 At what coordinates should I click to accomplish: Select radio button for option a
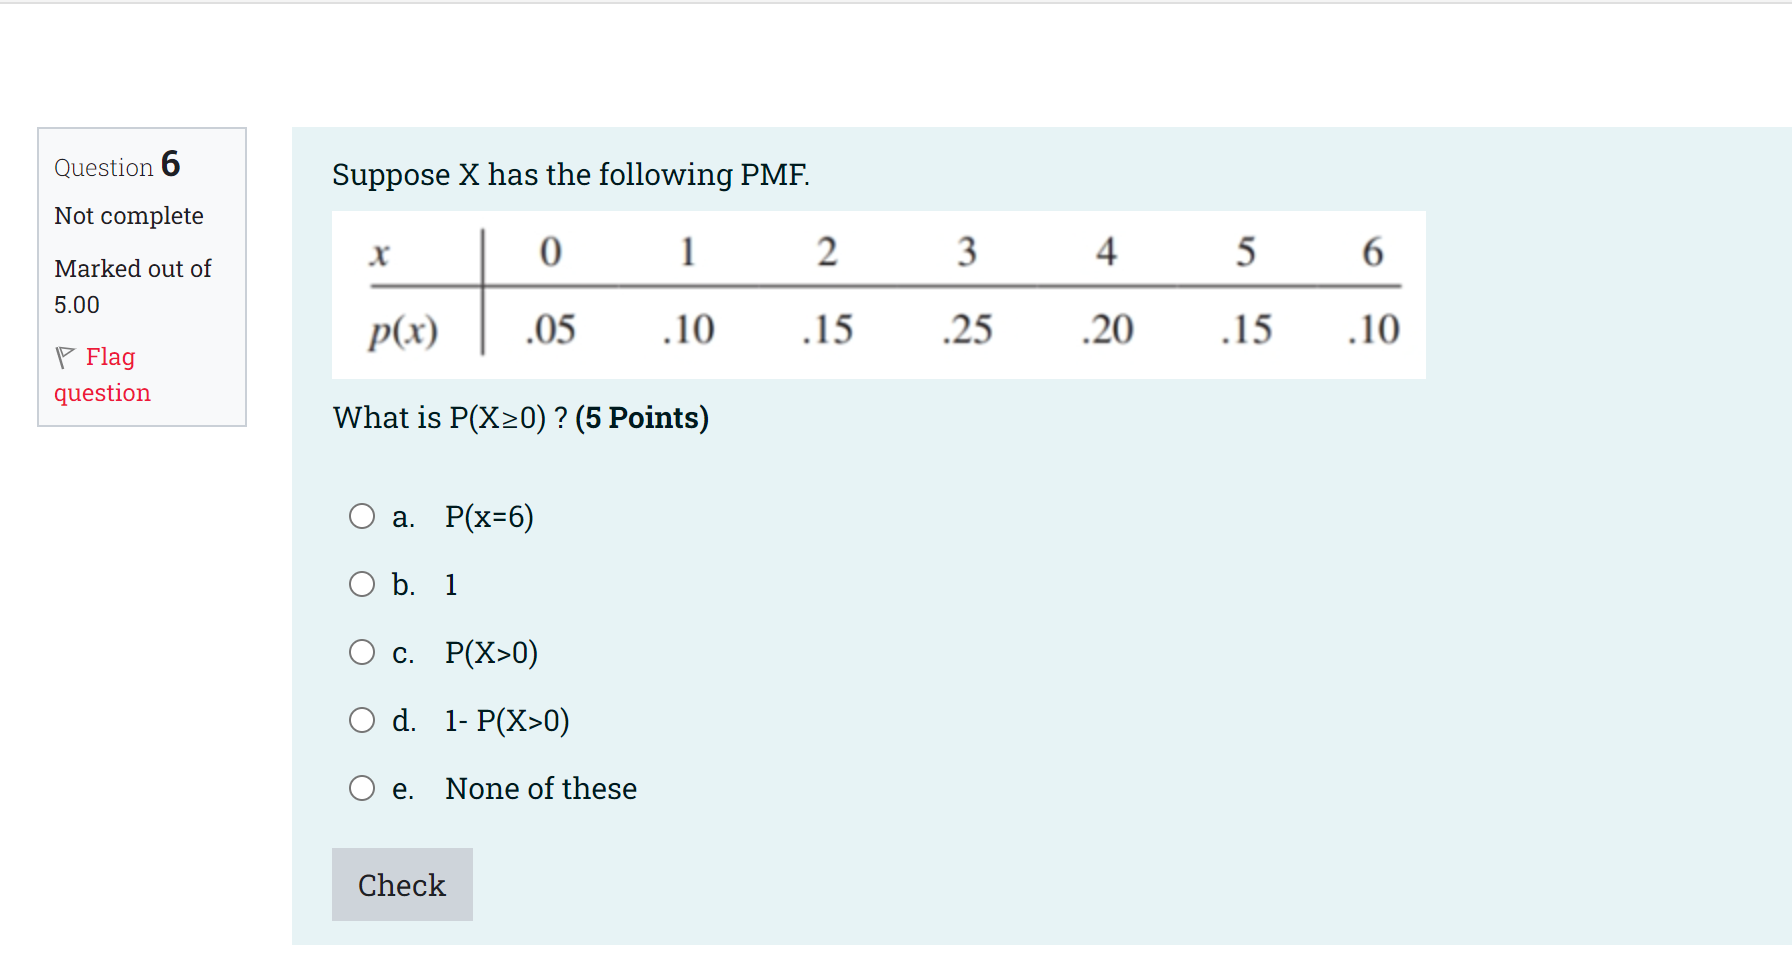point(362,516)
